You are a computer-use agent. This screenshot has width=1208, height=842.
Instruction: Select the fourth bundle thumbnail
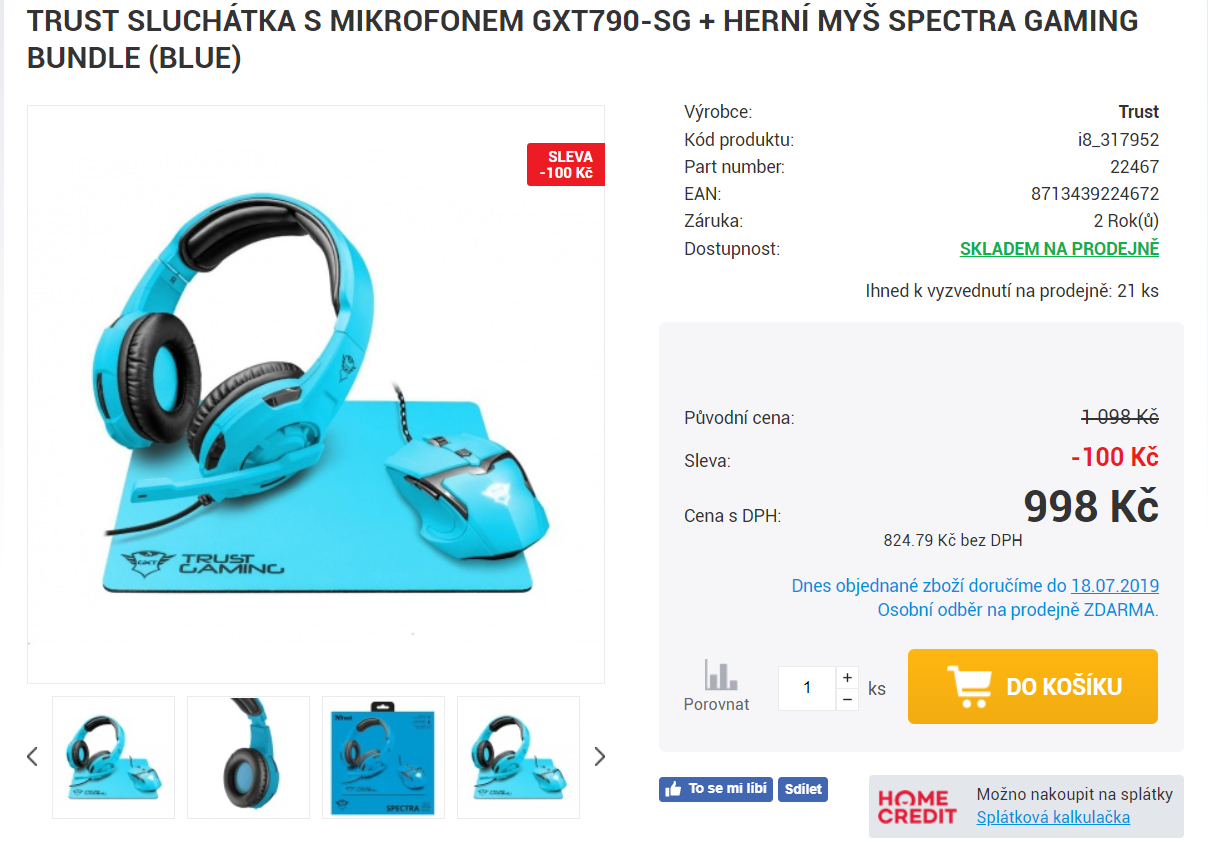click(x=518, y=757)
